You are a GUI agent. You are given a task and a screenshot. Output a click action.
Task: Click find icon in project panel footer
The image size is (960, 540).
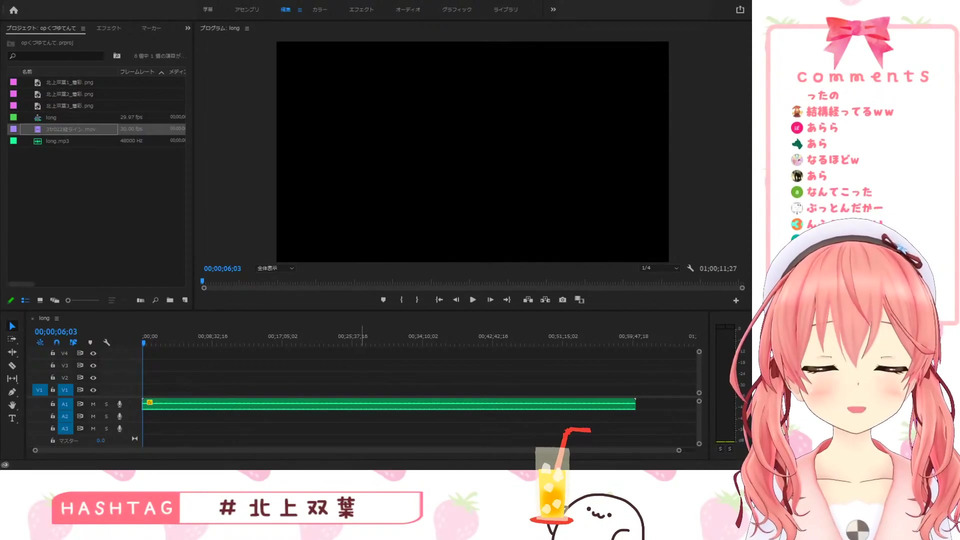(x=156, y=300)
